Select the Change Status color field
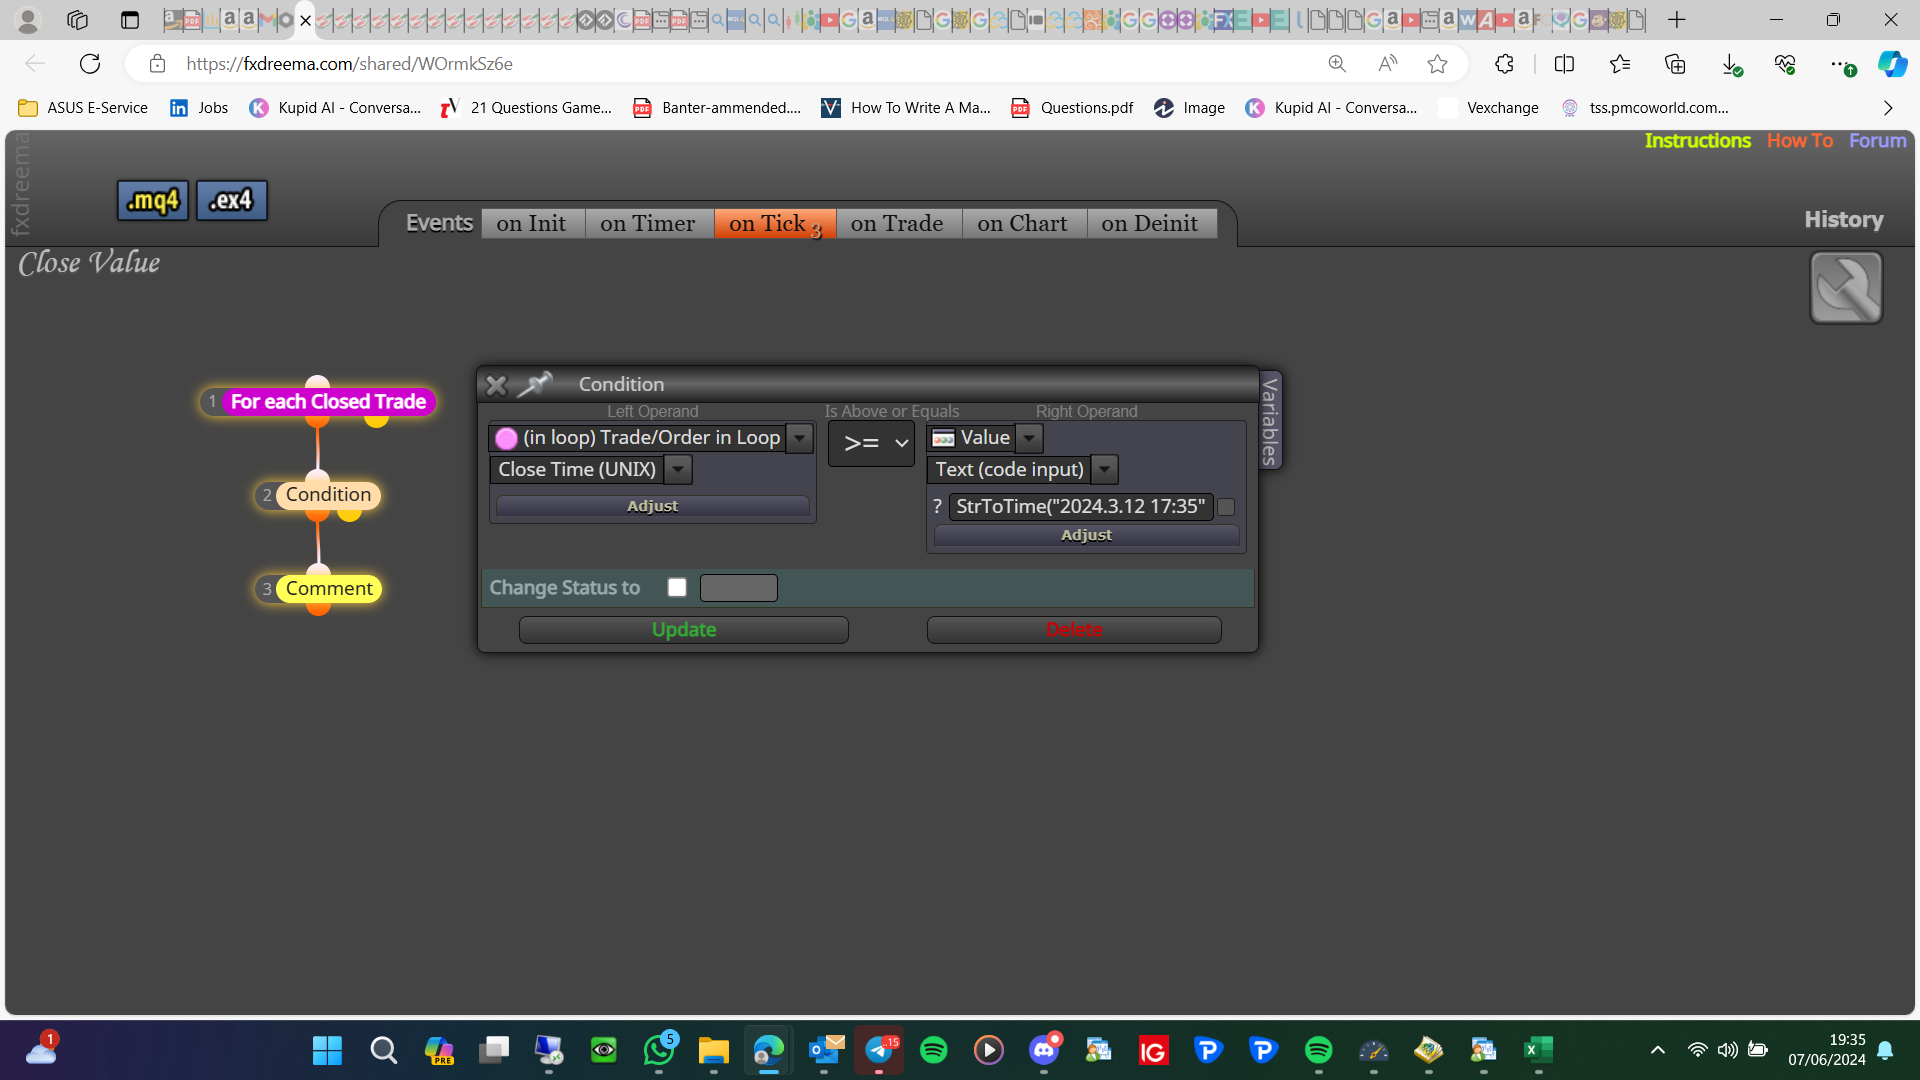Screen dimensions: 1920x1080 click(739, 588)
